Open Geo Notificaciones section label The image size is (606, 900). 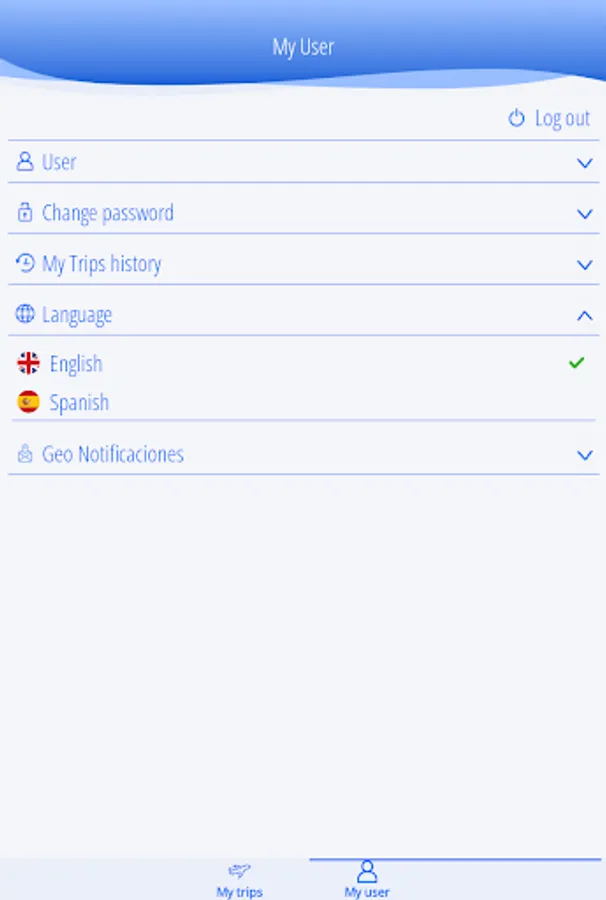tap(112, 454)
